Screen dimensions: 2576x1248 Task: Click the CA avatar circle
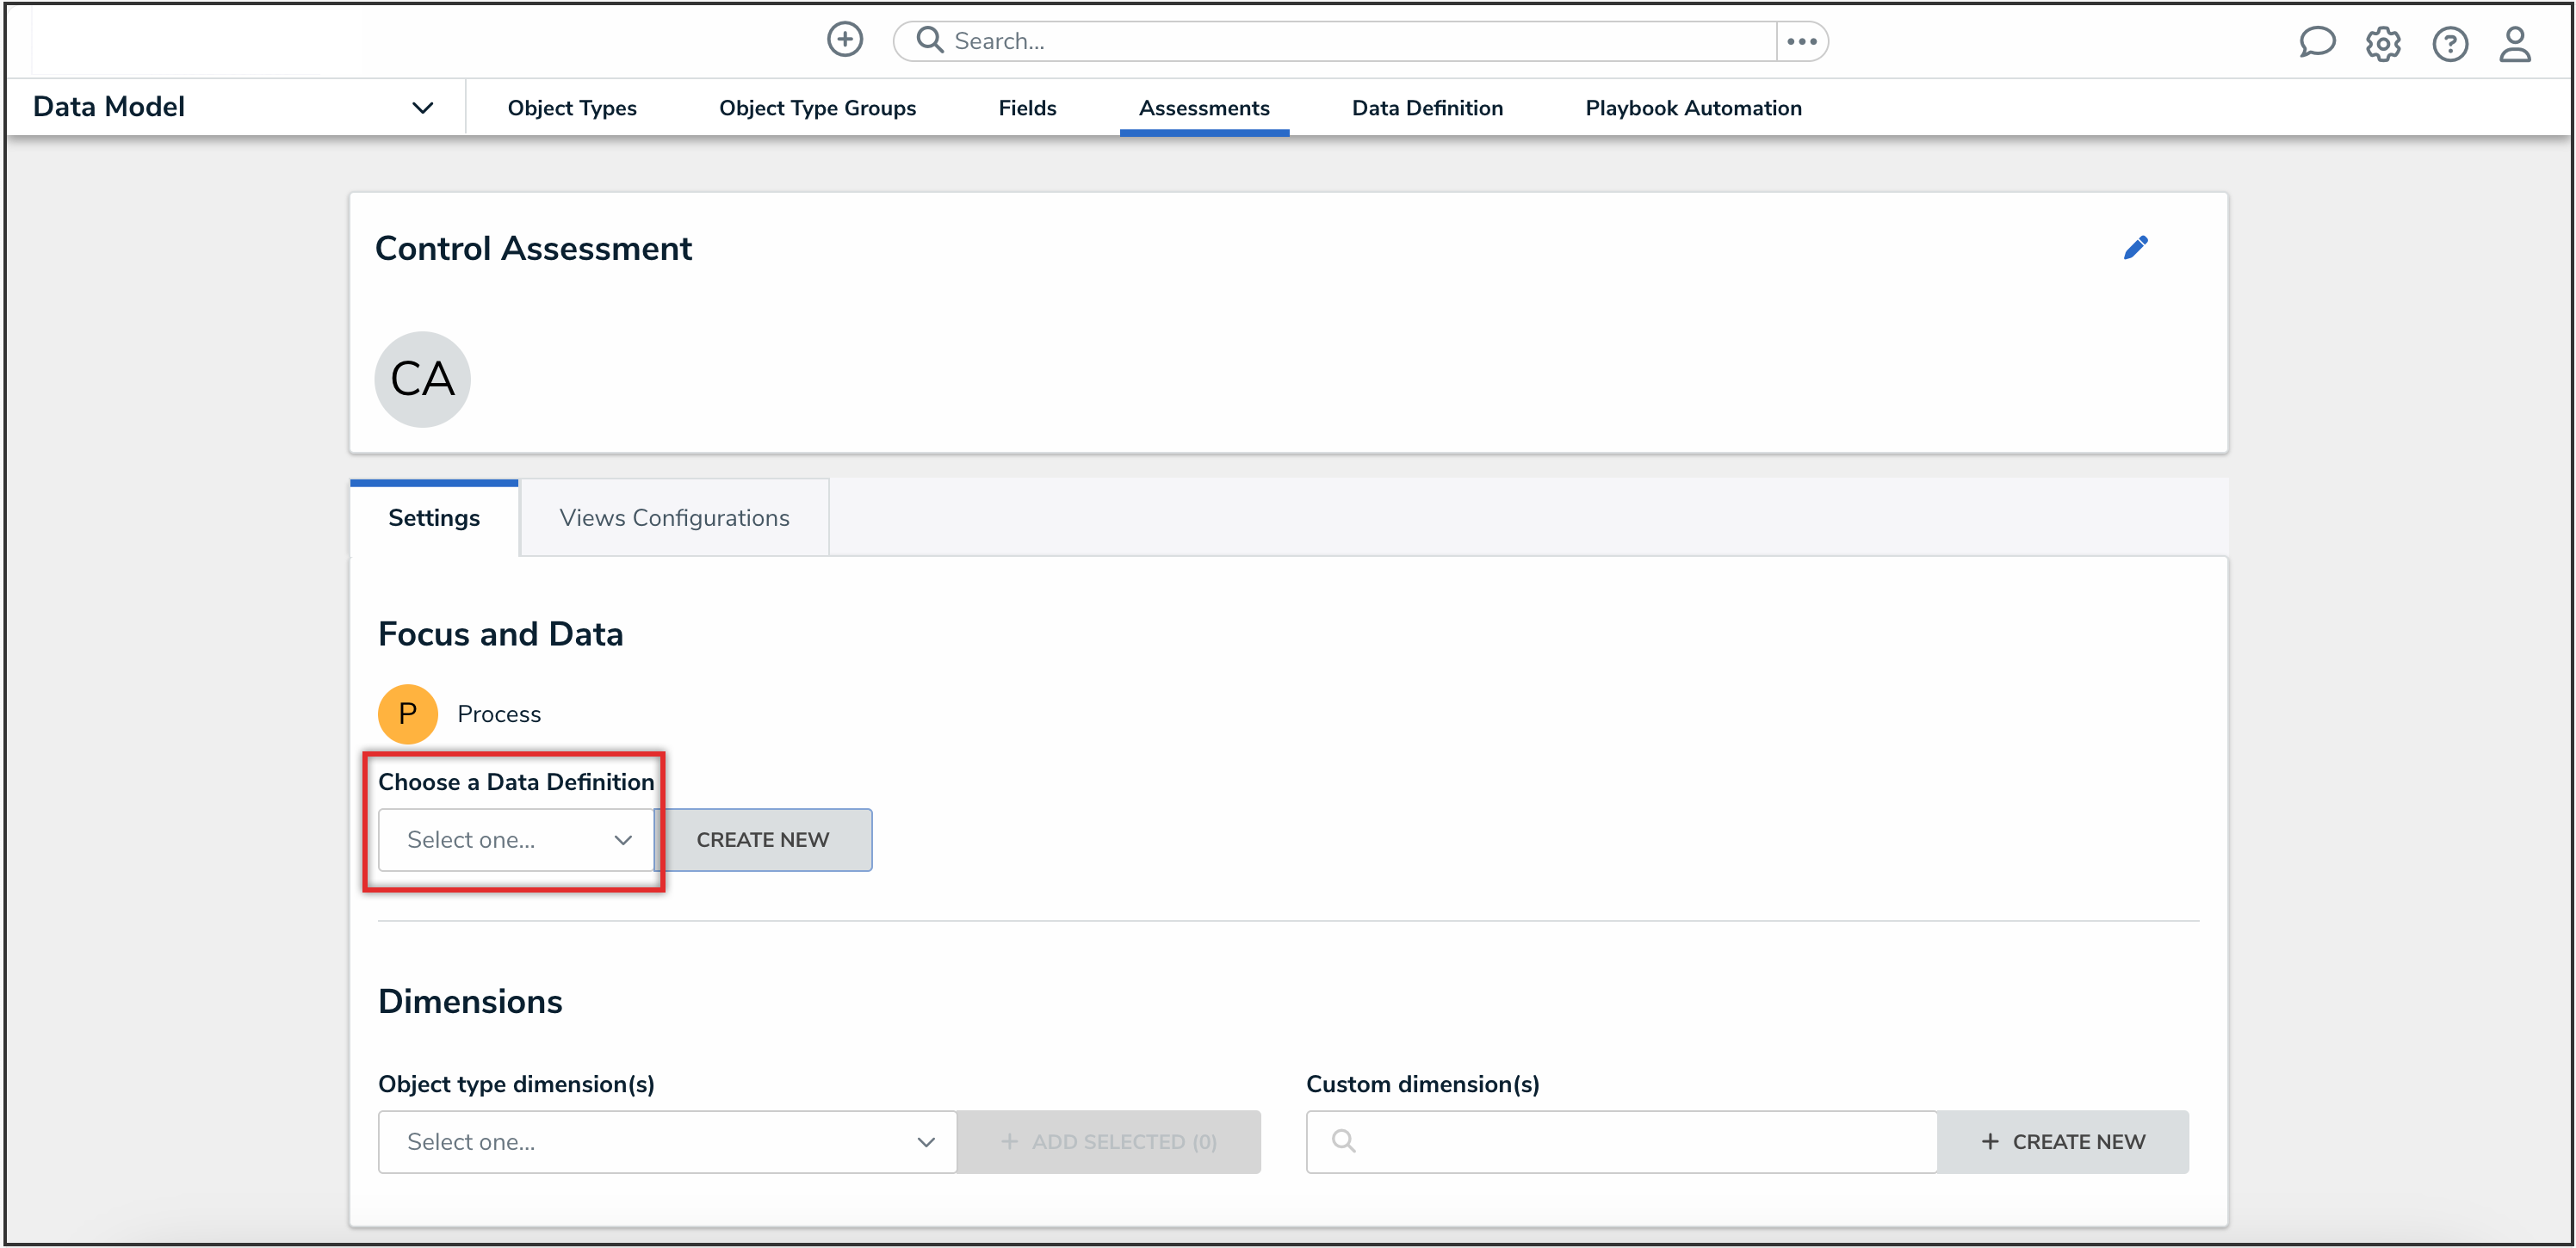pyautogui.click(x=422, y=378)
